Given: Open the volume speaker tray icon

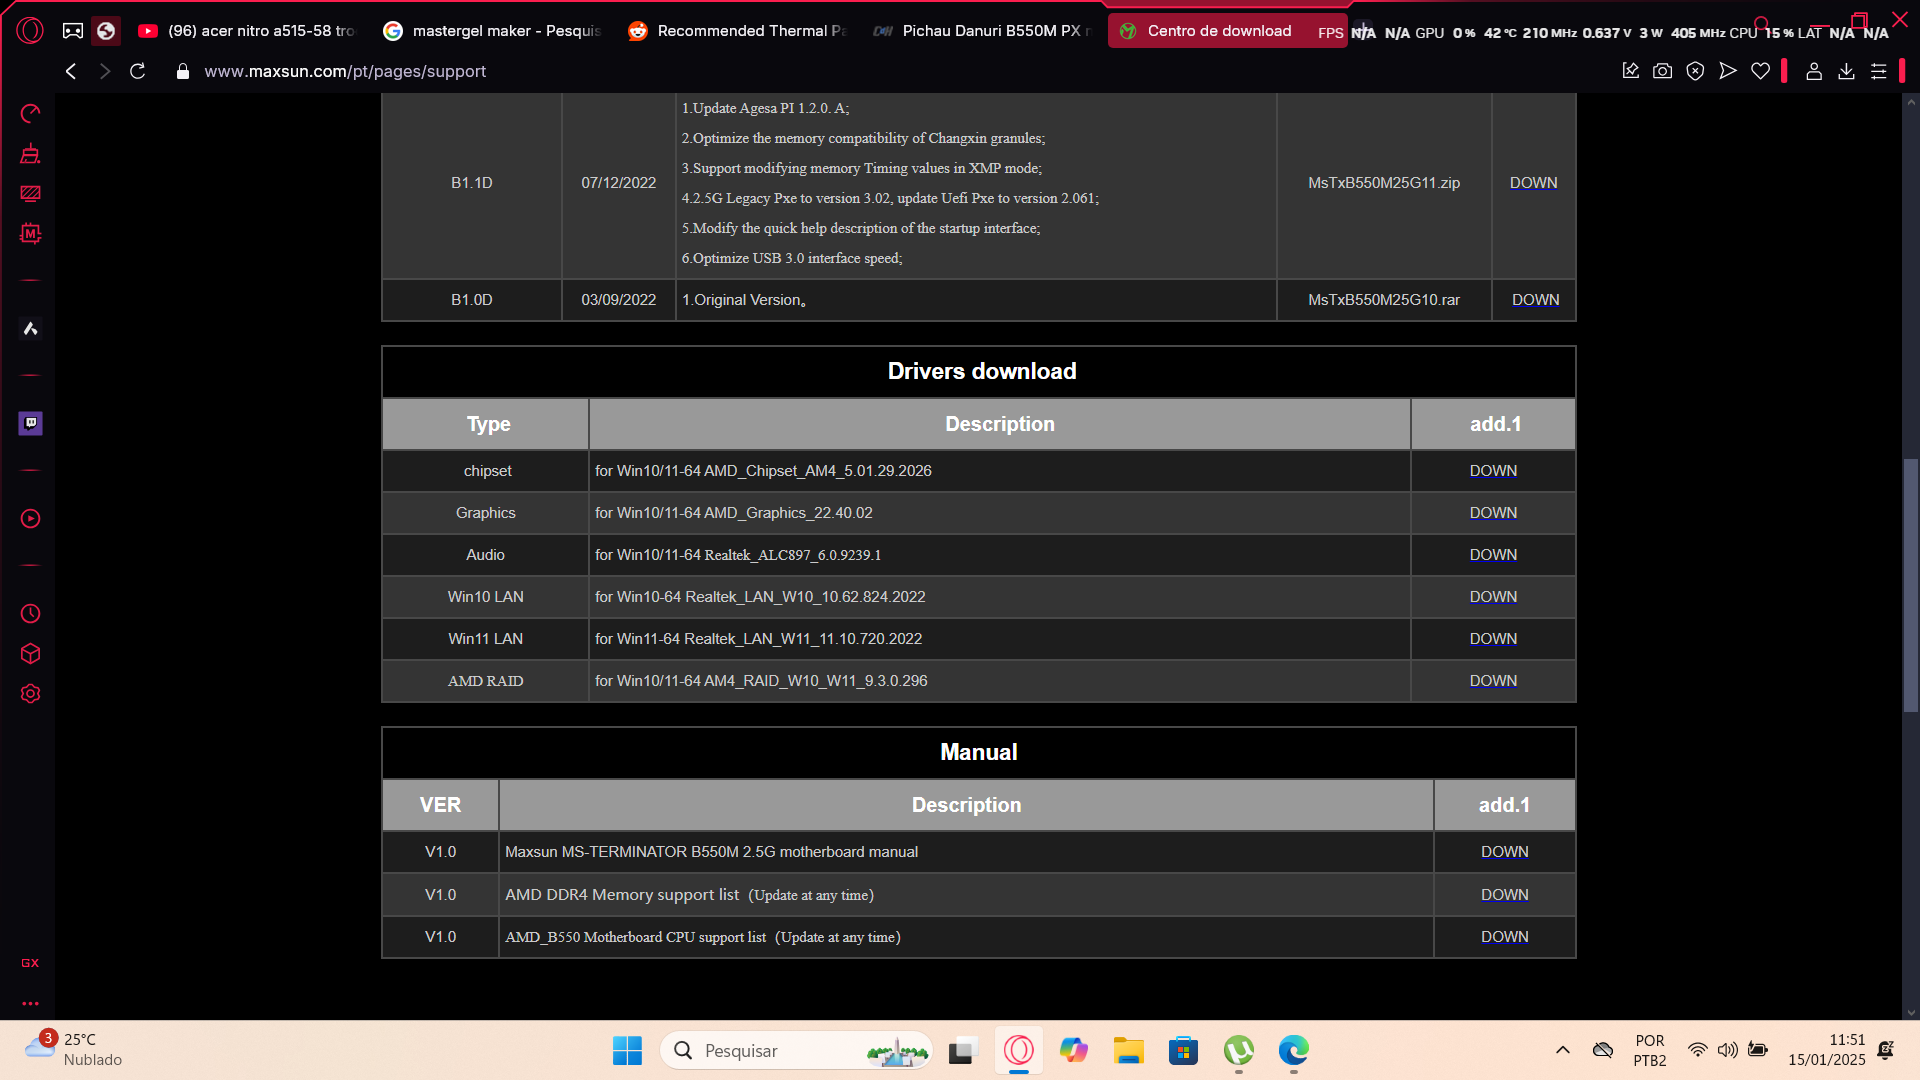Looking at the screenshot, I should [x=1727, y=1050].
